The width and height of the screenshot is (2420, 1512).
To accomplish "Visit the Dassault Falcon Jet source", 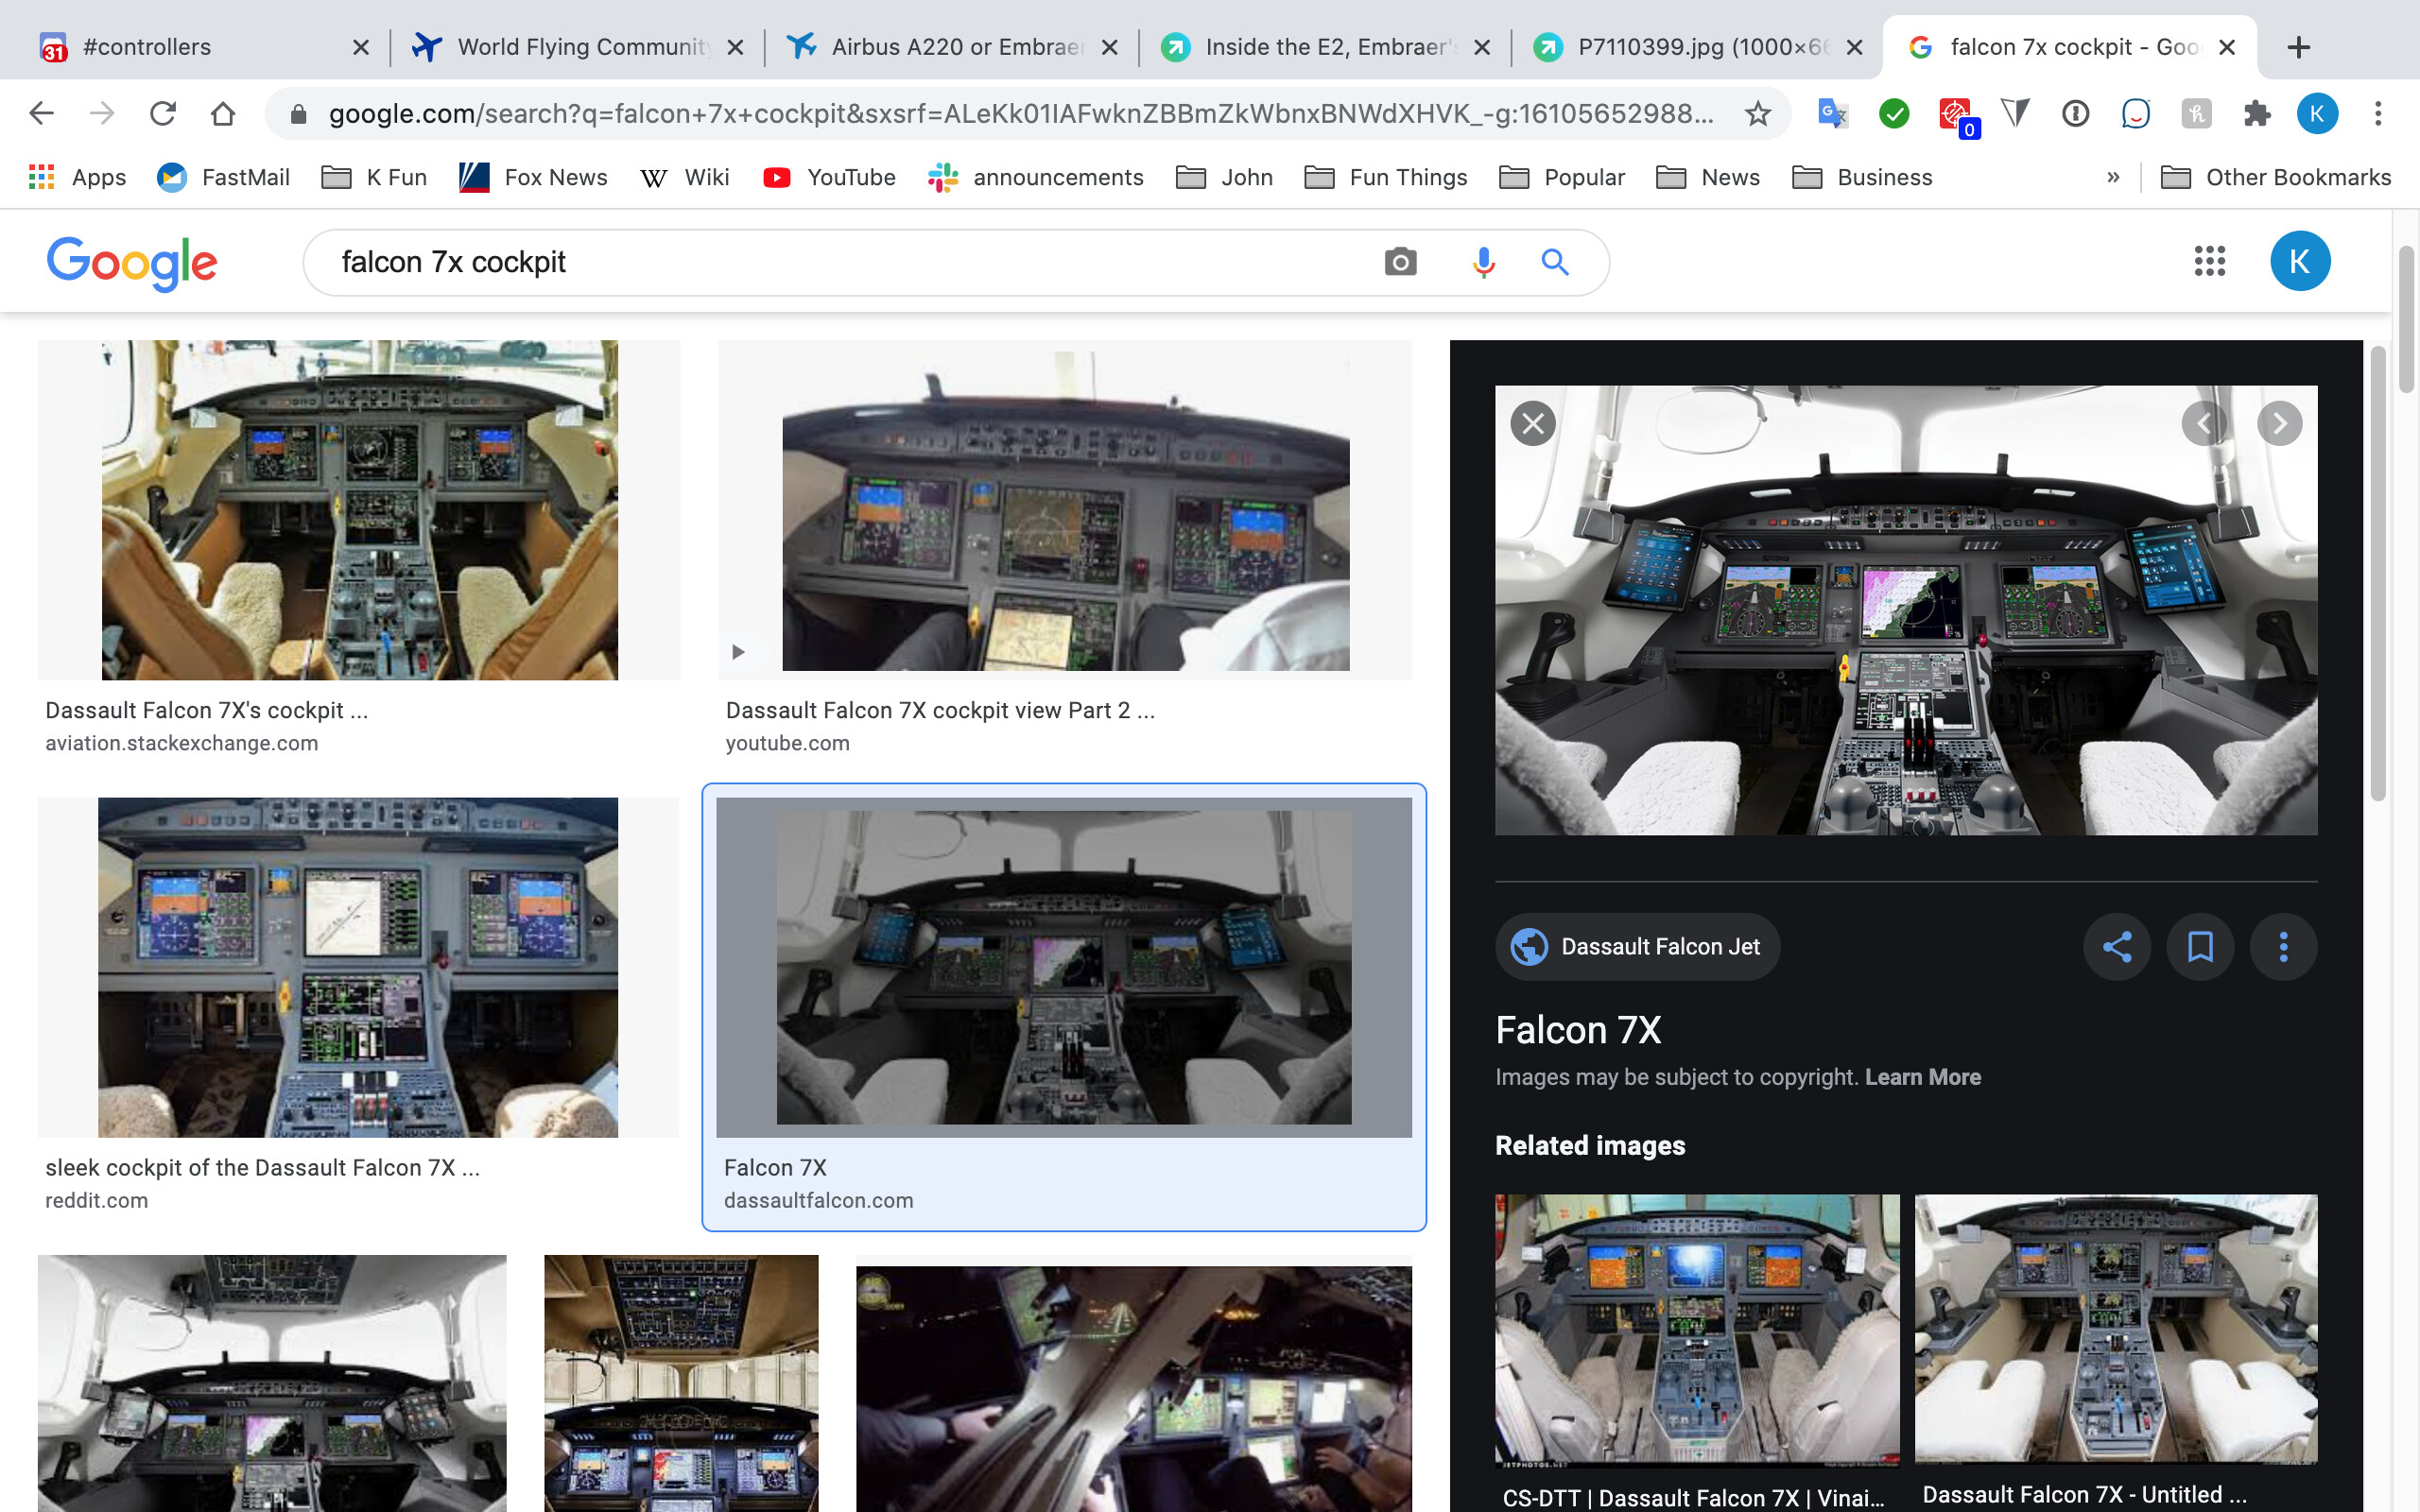I will [x=1637, y=946].
